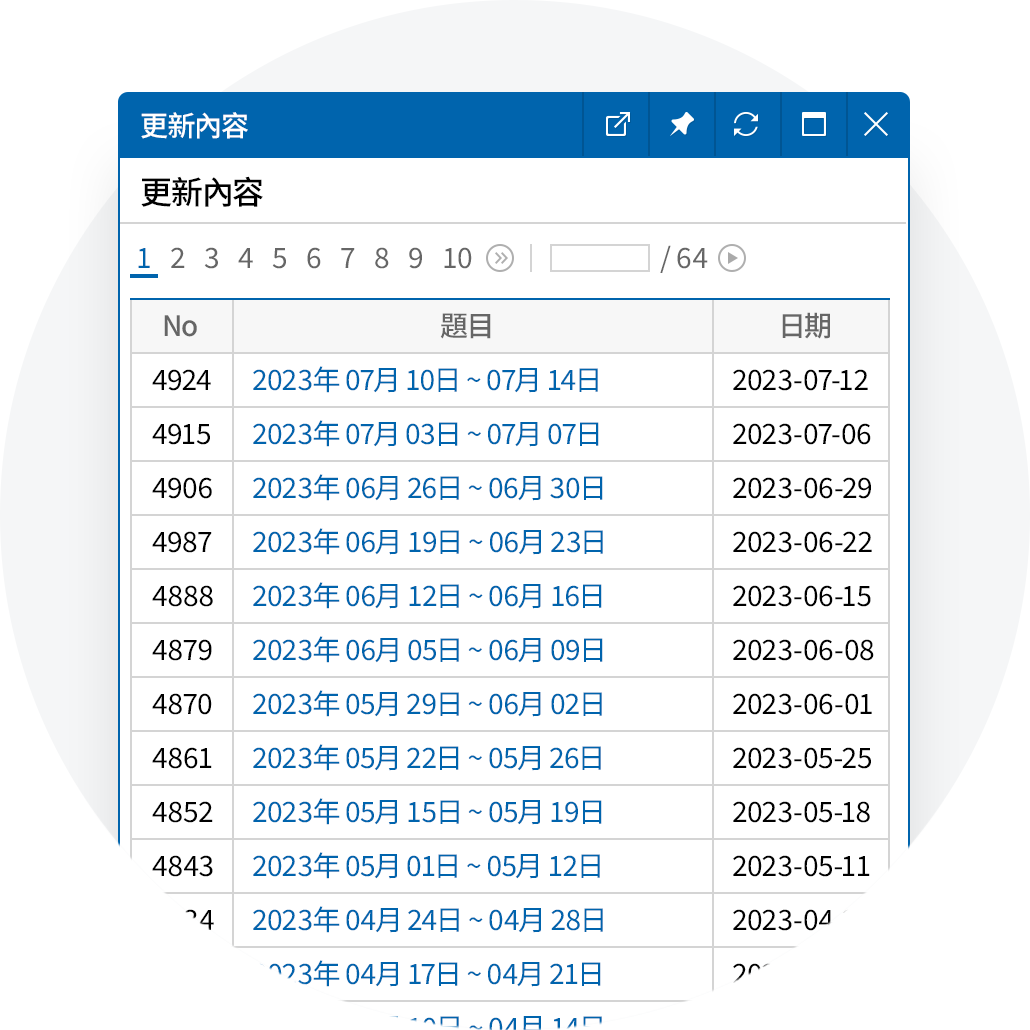Refresh the update content list
Viewport: 1030px width, 1030px height.
pos(747,125)
